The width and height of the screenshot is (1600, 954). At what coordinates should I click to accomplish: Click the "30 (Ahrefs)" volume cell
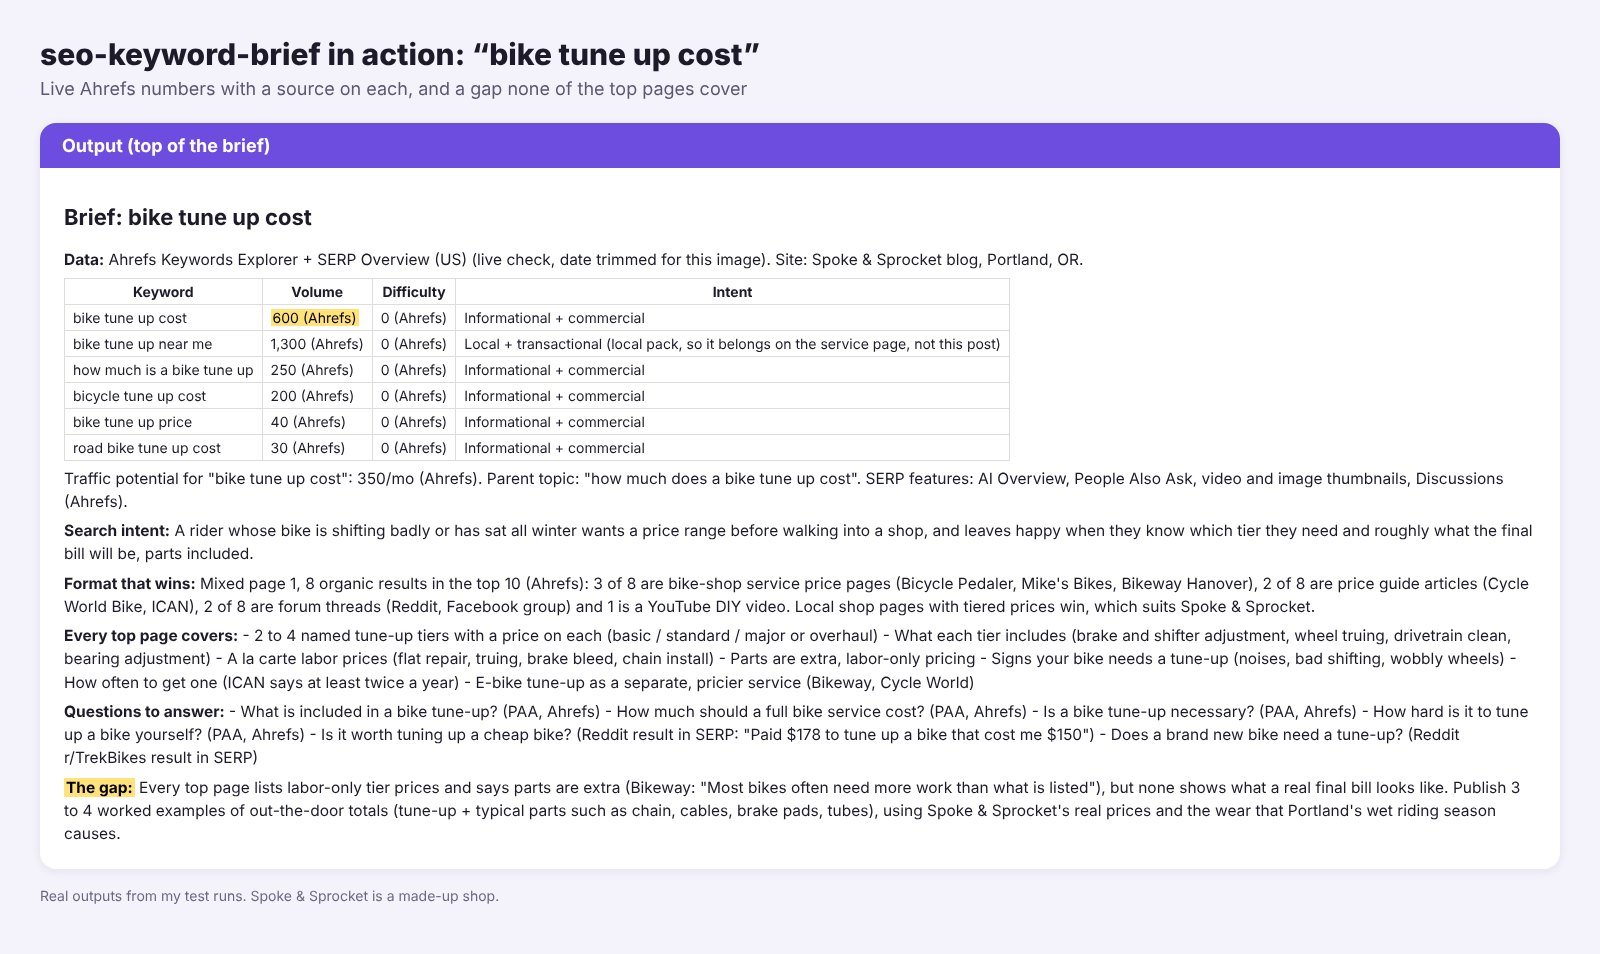tap(317, 448)
